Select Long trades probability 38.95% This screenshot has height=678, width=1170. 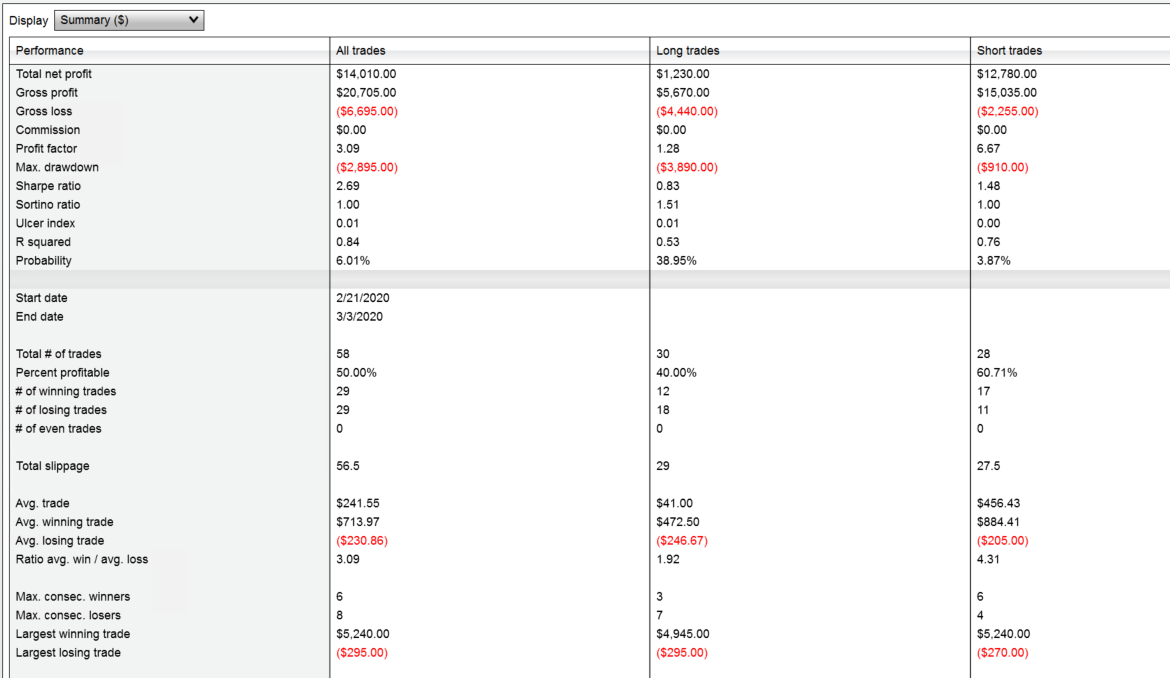pyautogui.click(x=676, y=260)
